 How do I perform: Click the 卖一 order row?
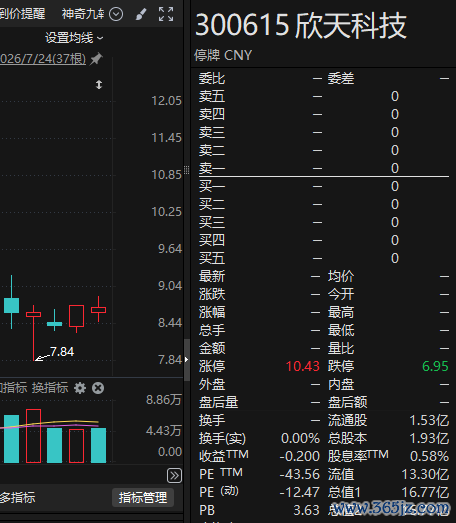pyautogui.click(x=324, y=168)
